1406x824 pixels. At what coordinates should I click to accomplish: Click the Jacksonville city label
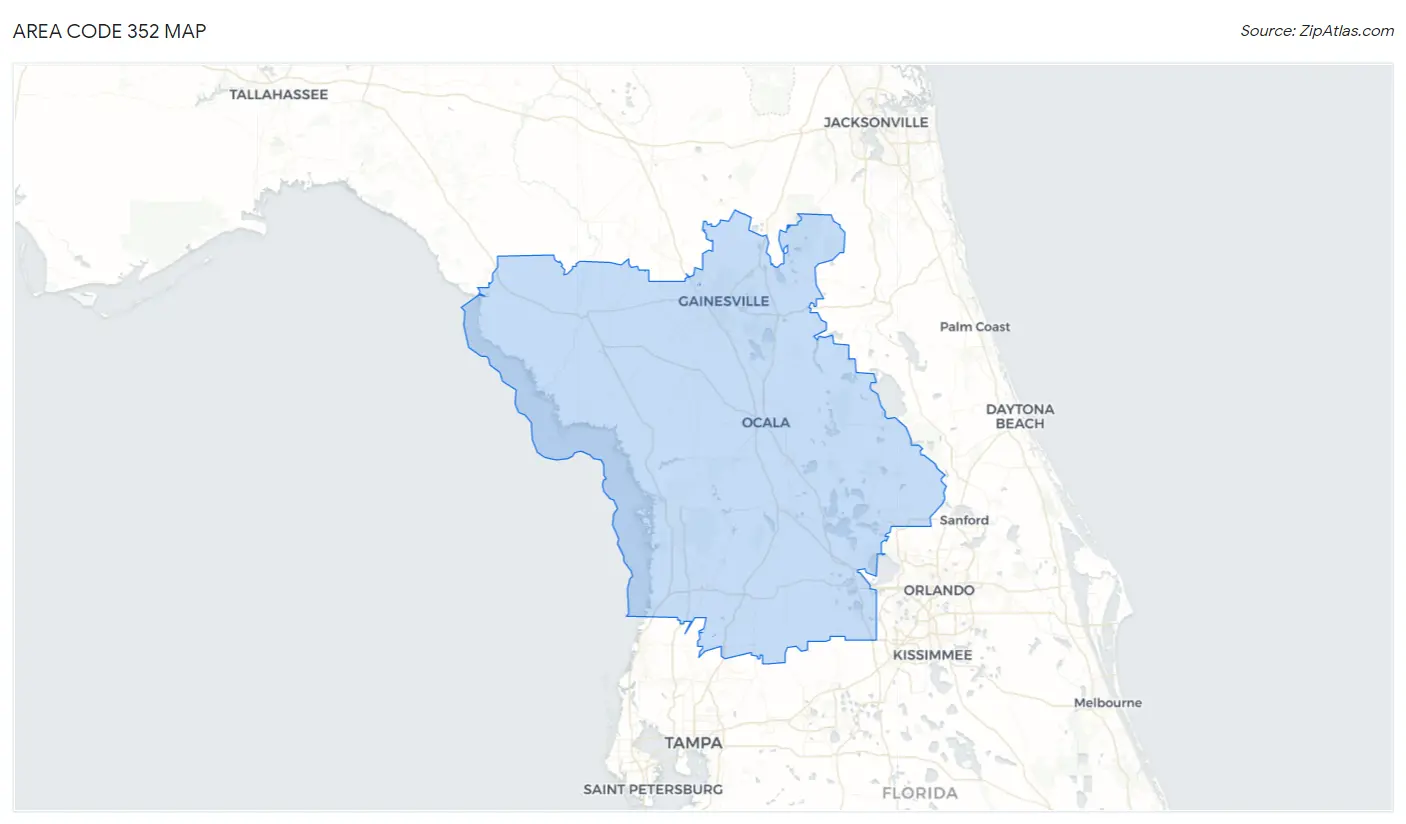(875, 123)
